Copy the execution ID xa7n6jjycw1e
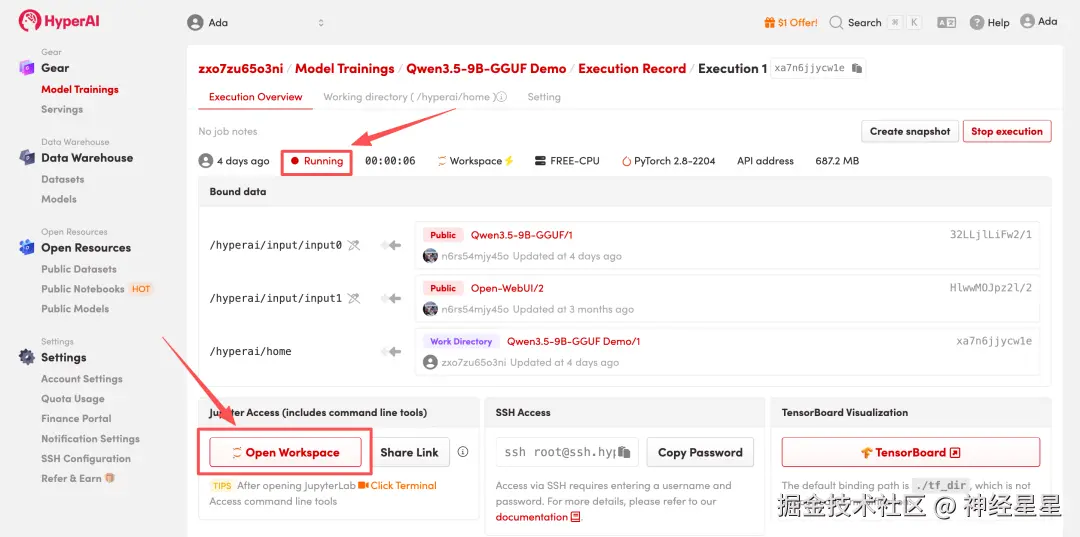The width and height of the screenshot is (1080, 537). pos(857,68)
